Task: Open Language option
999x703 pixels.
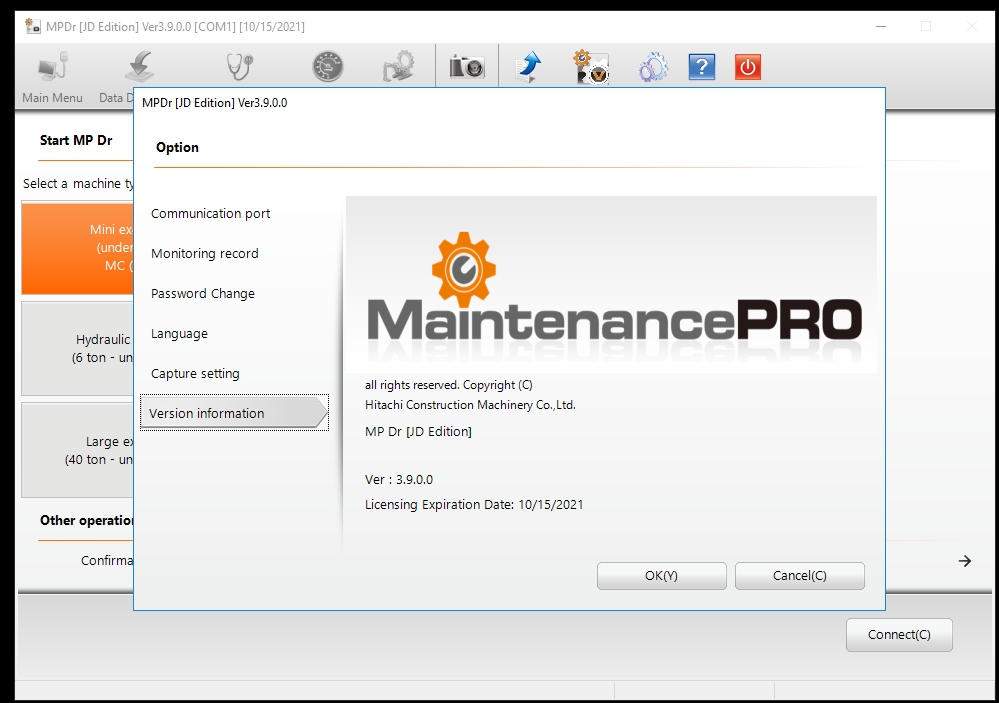Action: tap(179, 334)
